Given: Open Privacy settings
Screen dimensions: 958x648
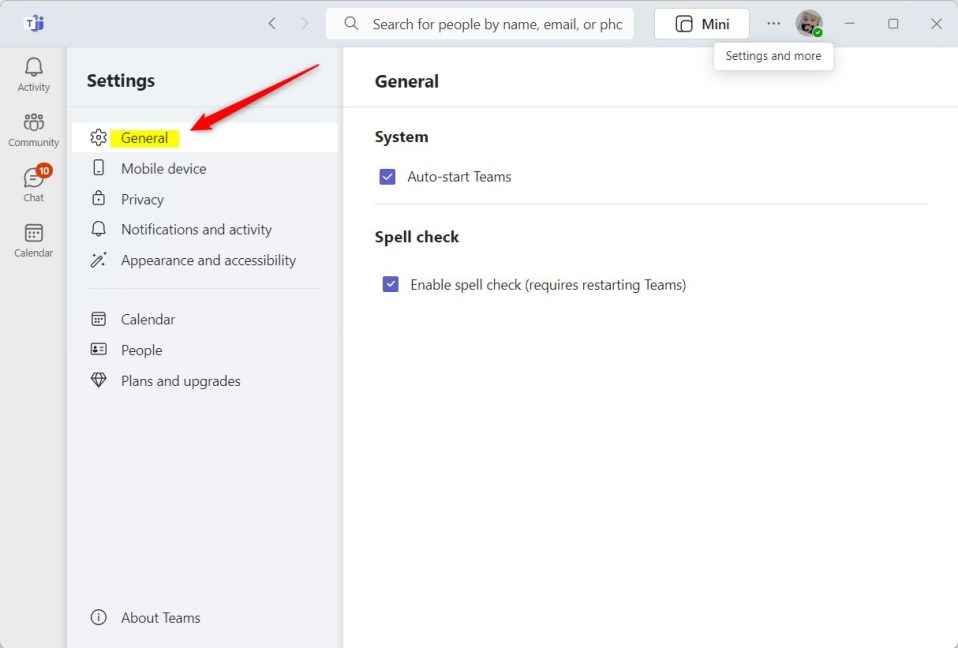Looking at the screenshot, I should tap(205, 199).
